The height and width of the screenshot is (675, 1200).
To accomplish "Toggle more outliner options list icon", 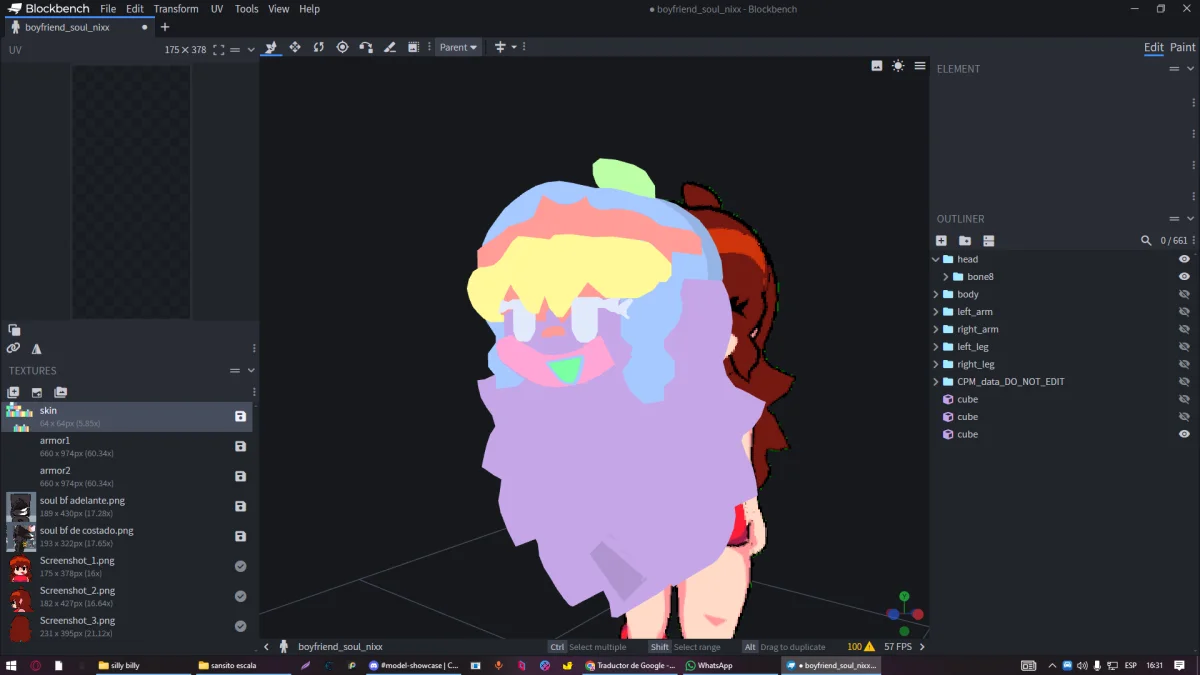I will coord(989,241).
